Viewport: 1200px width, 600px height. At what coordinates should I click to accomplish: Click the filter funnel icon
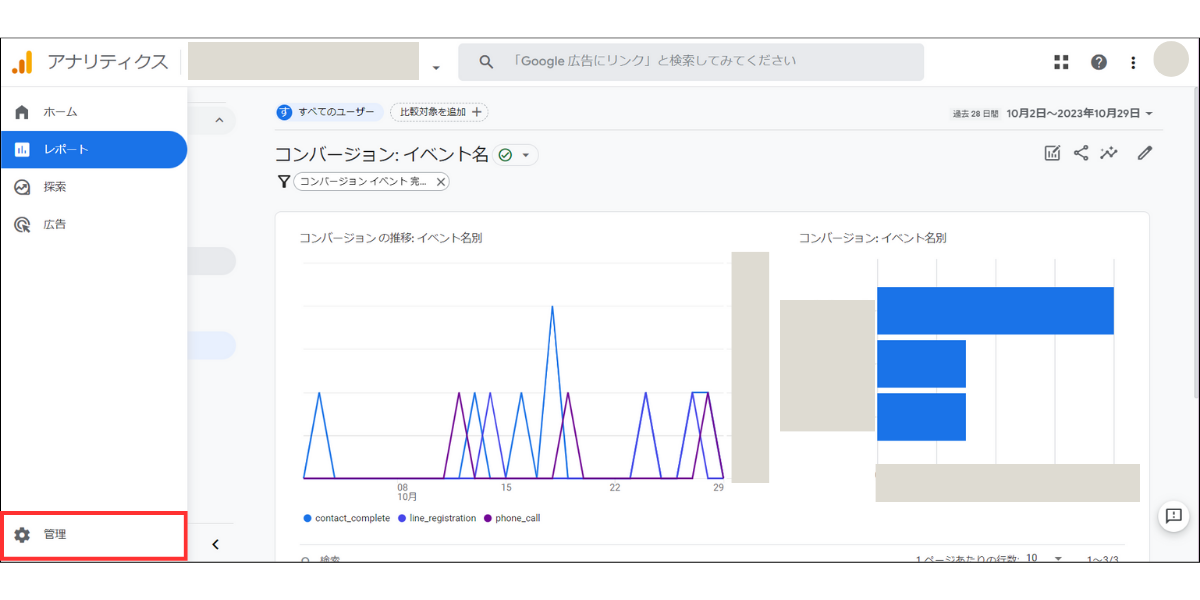pyautogui.click(x=283, y=182)
